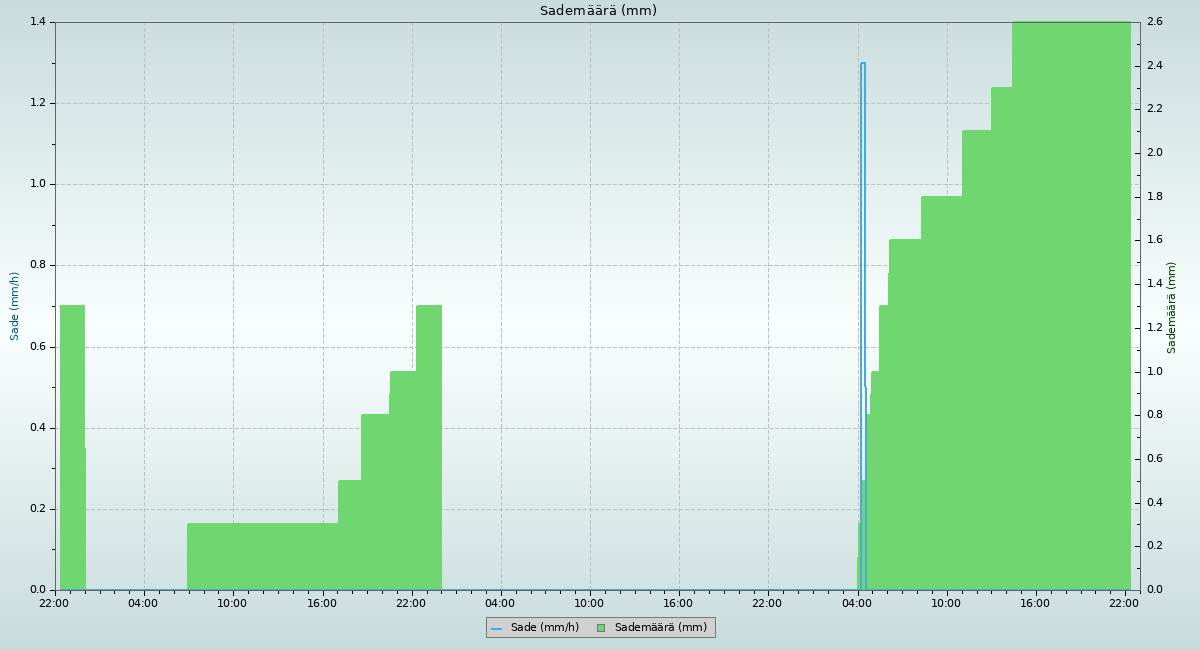Click the first narrow green bar at far left
This screenshot has width=1200, height=650.
(72, 450)
